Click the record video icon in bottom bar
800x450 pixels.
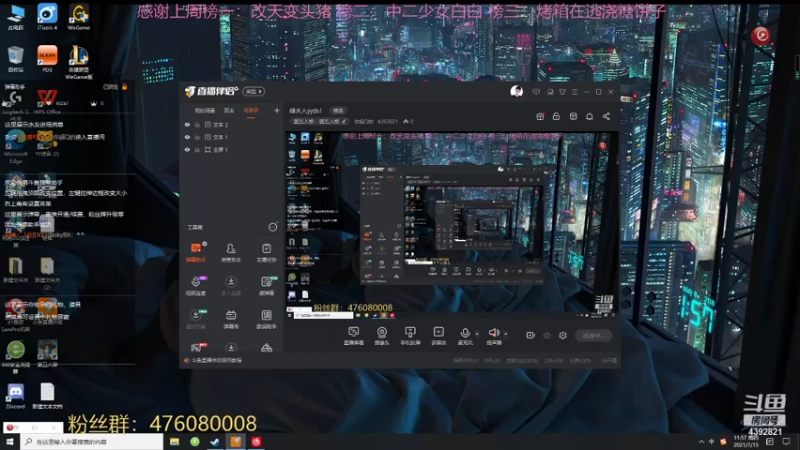(530, 335)
